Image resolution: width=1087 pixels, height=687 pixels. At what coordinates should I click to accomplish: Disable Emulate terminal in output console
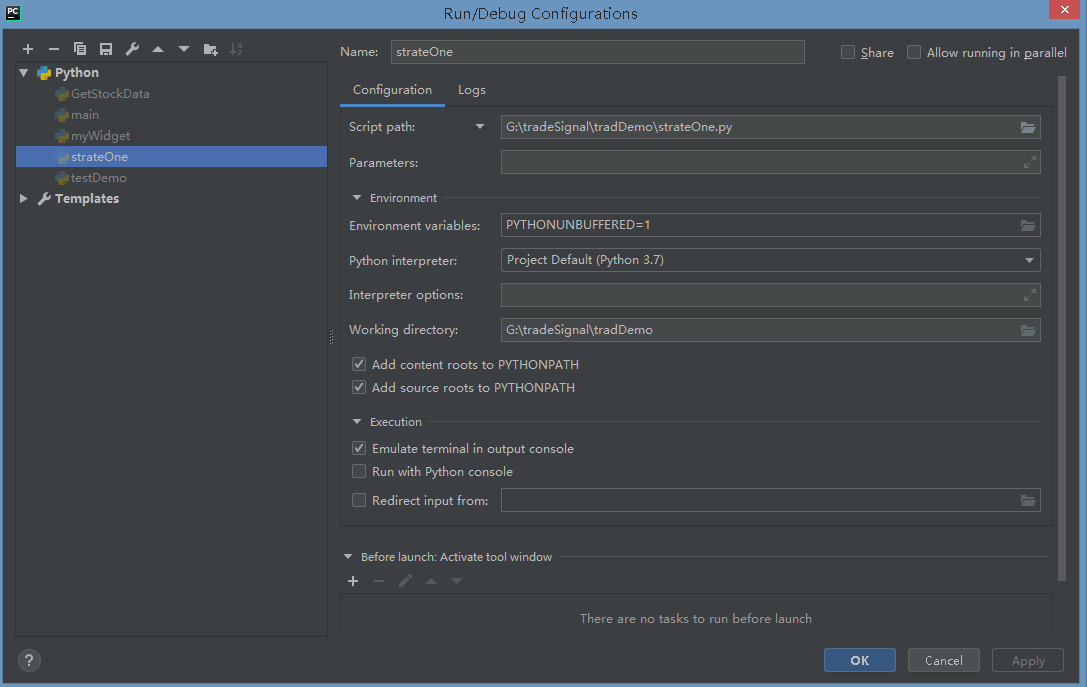[358, 449]
